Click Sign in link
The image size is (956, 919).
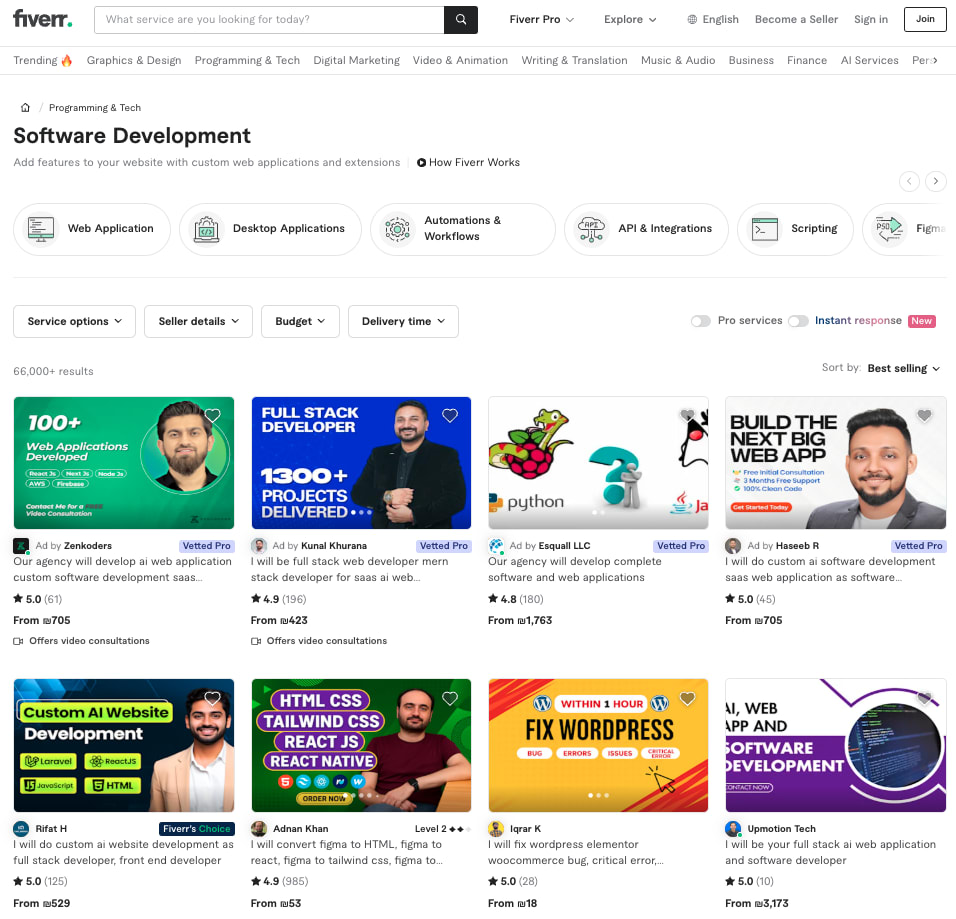[871, 20]
